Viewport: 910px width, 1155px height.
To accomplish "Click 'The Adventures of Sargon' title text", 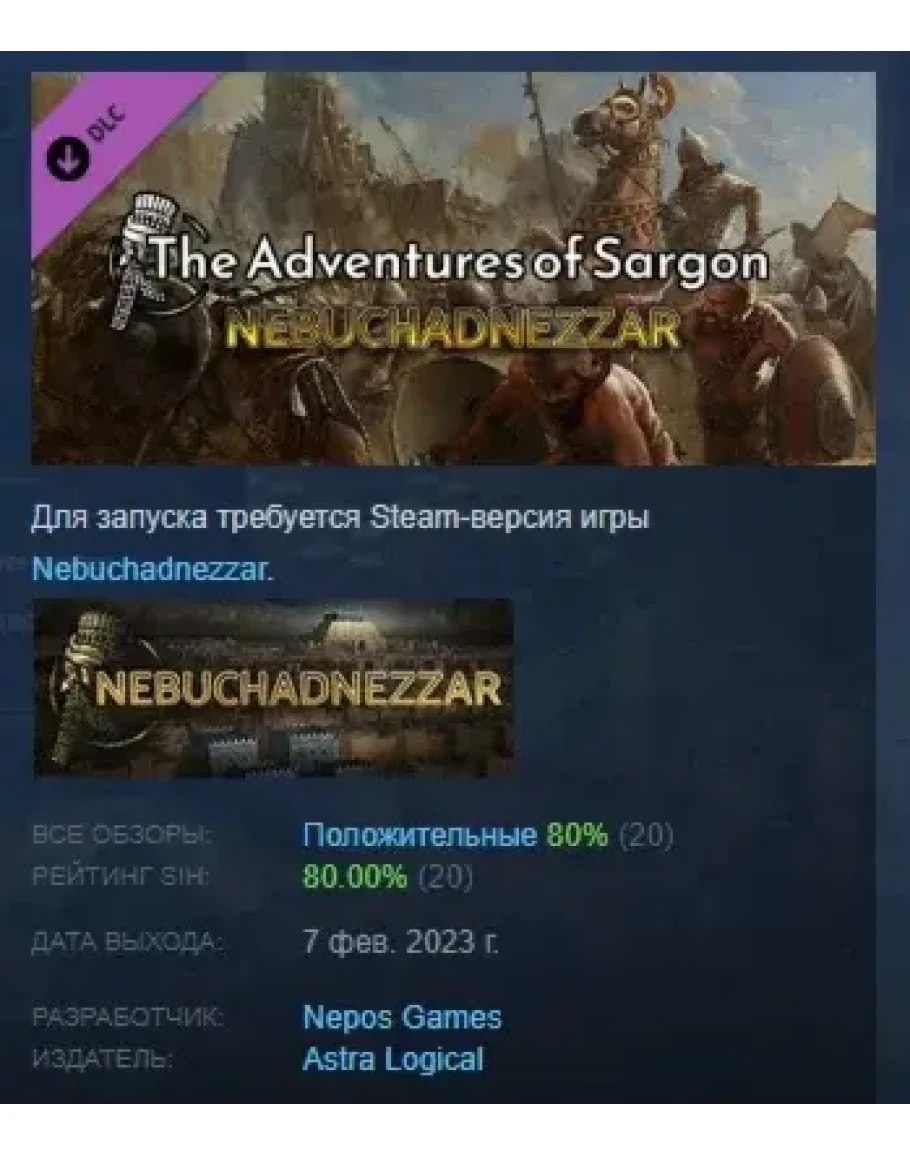I will click(458, 261).
